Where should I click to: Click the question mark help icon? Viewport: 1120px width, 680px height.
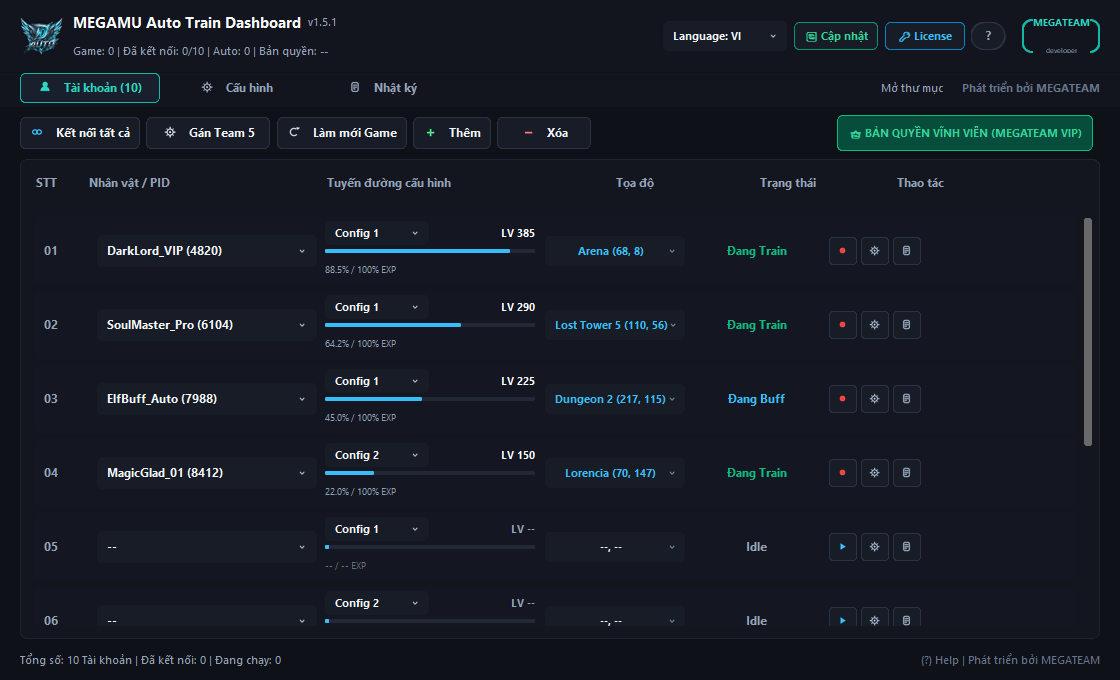[x=988, y=36]
